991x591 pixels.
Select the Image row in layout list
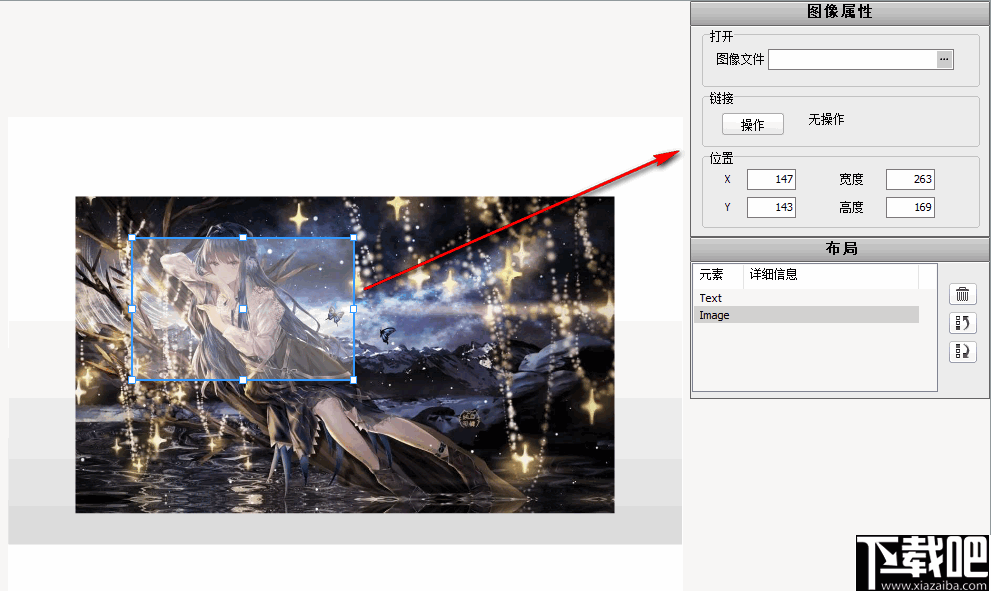806,315
